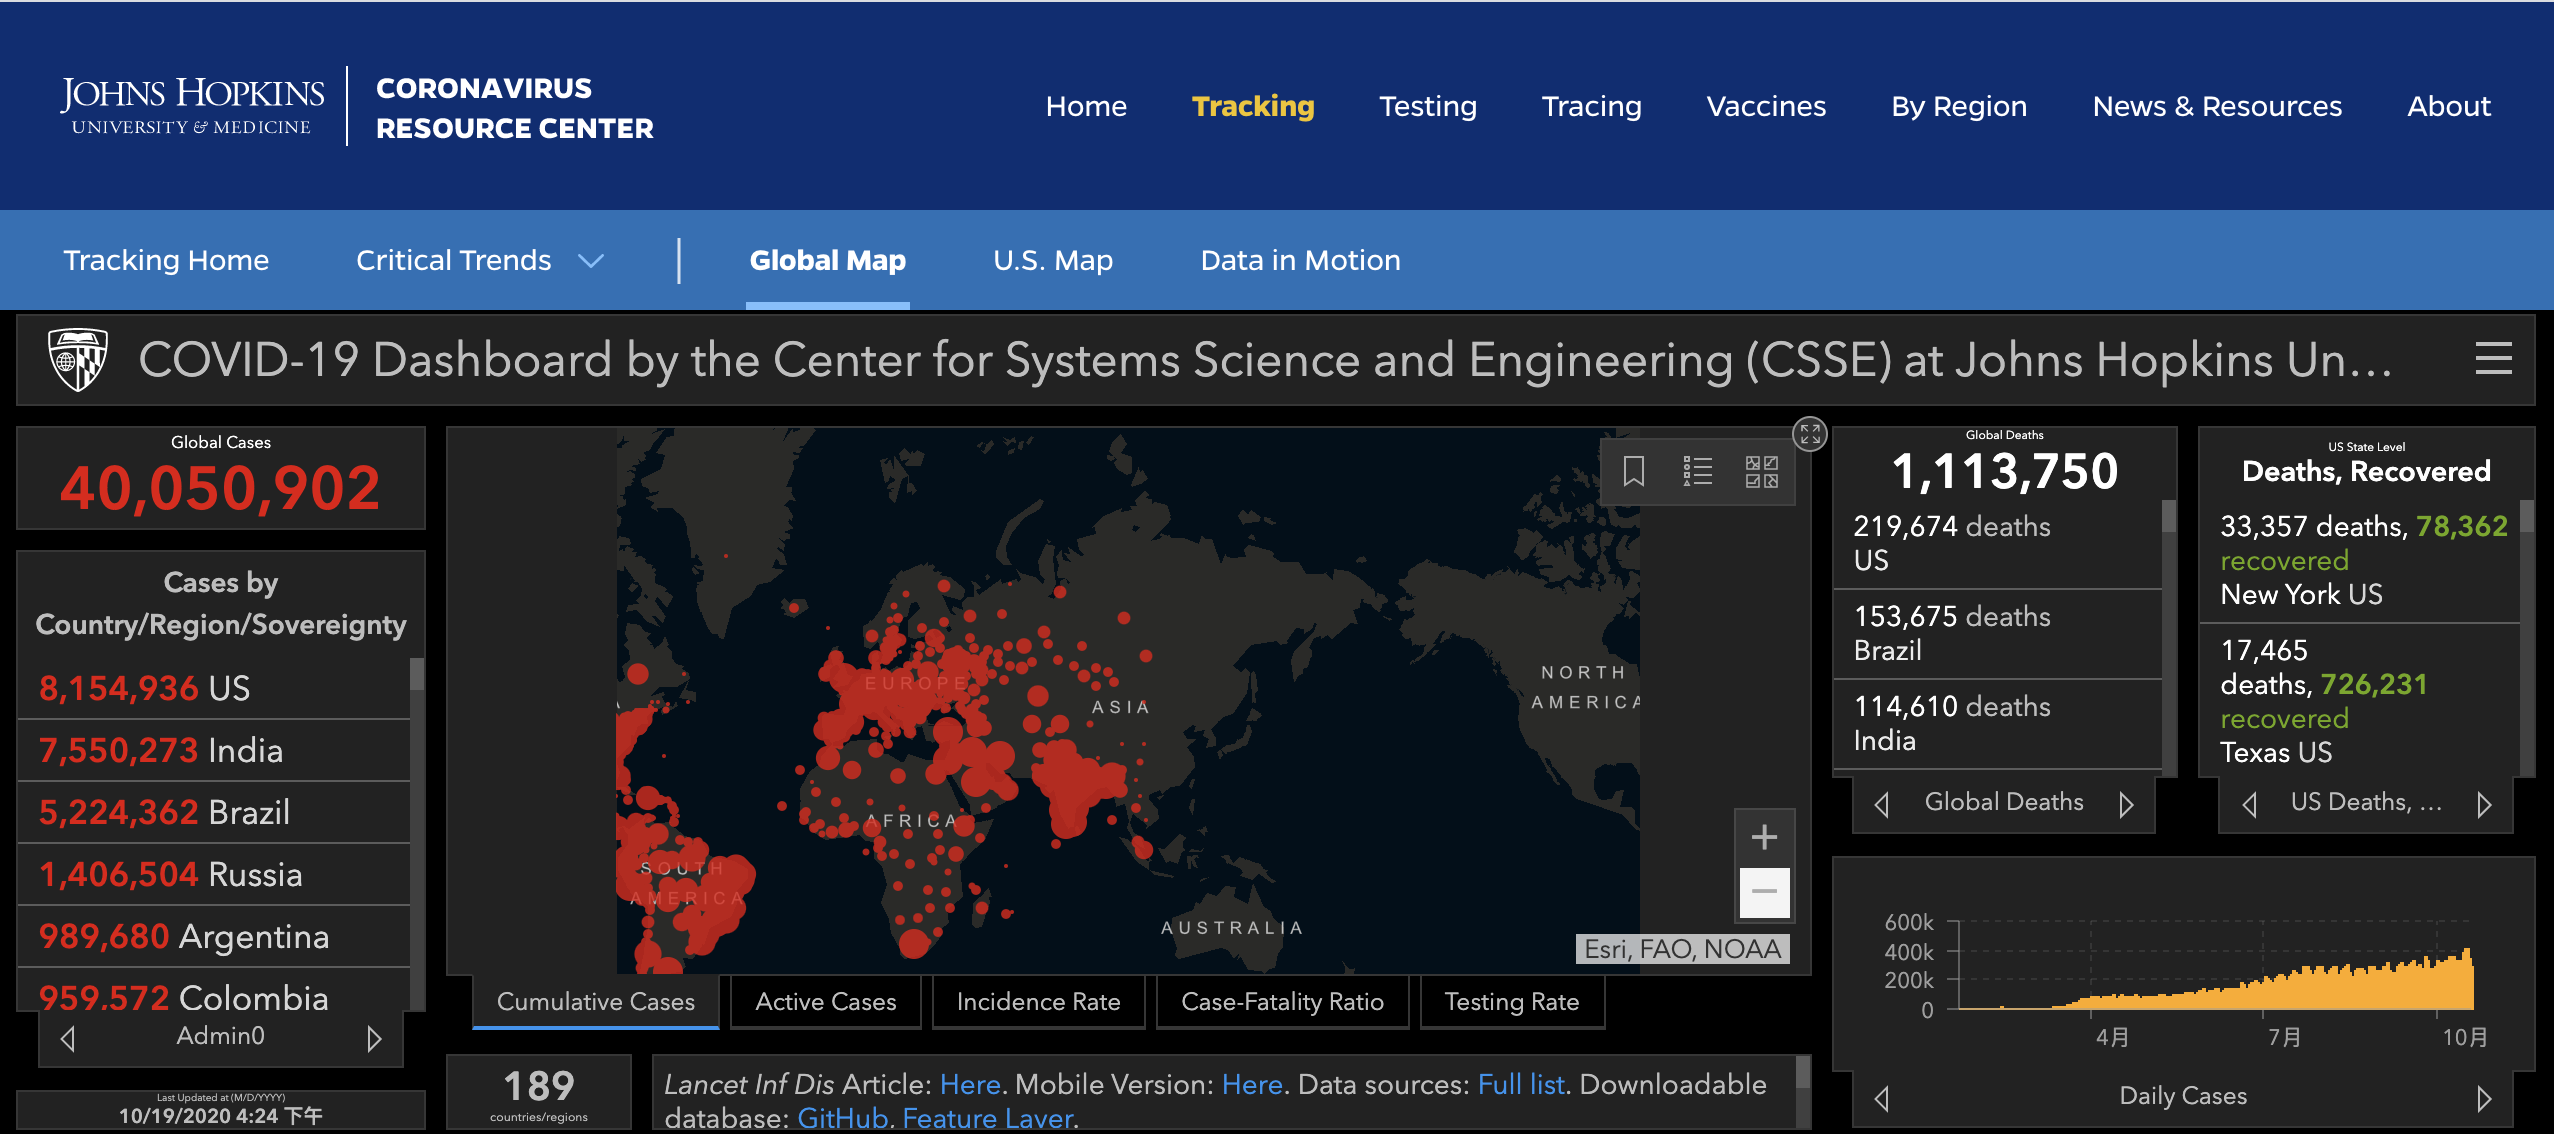Open the basemap gallery grid icon

coord(1761,471)
